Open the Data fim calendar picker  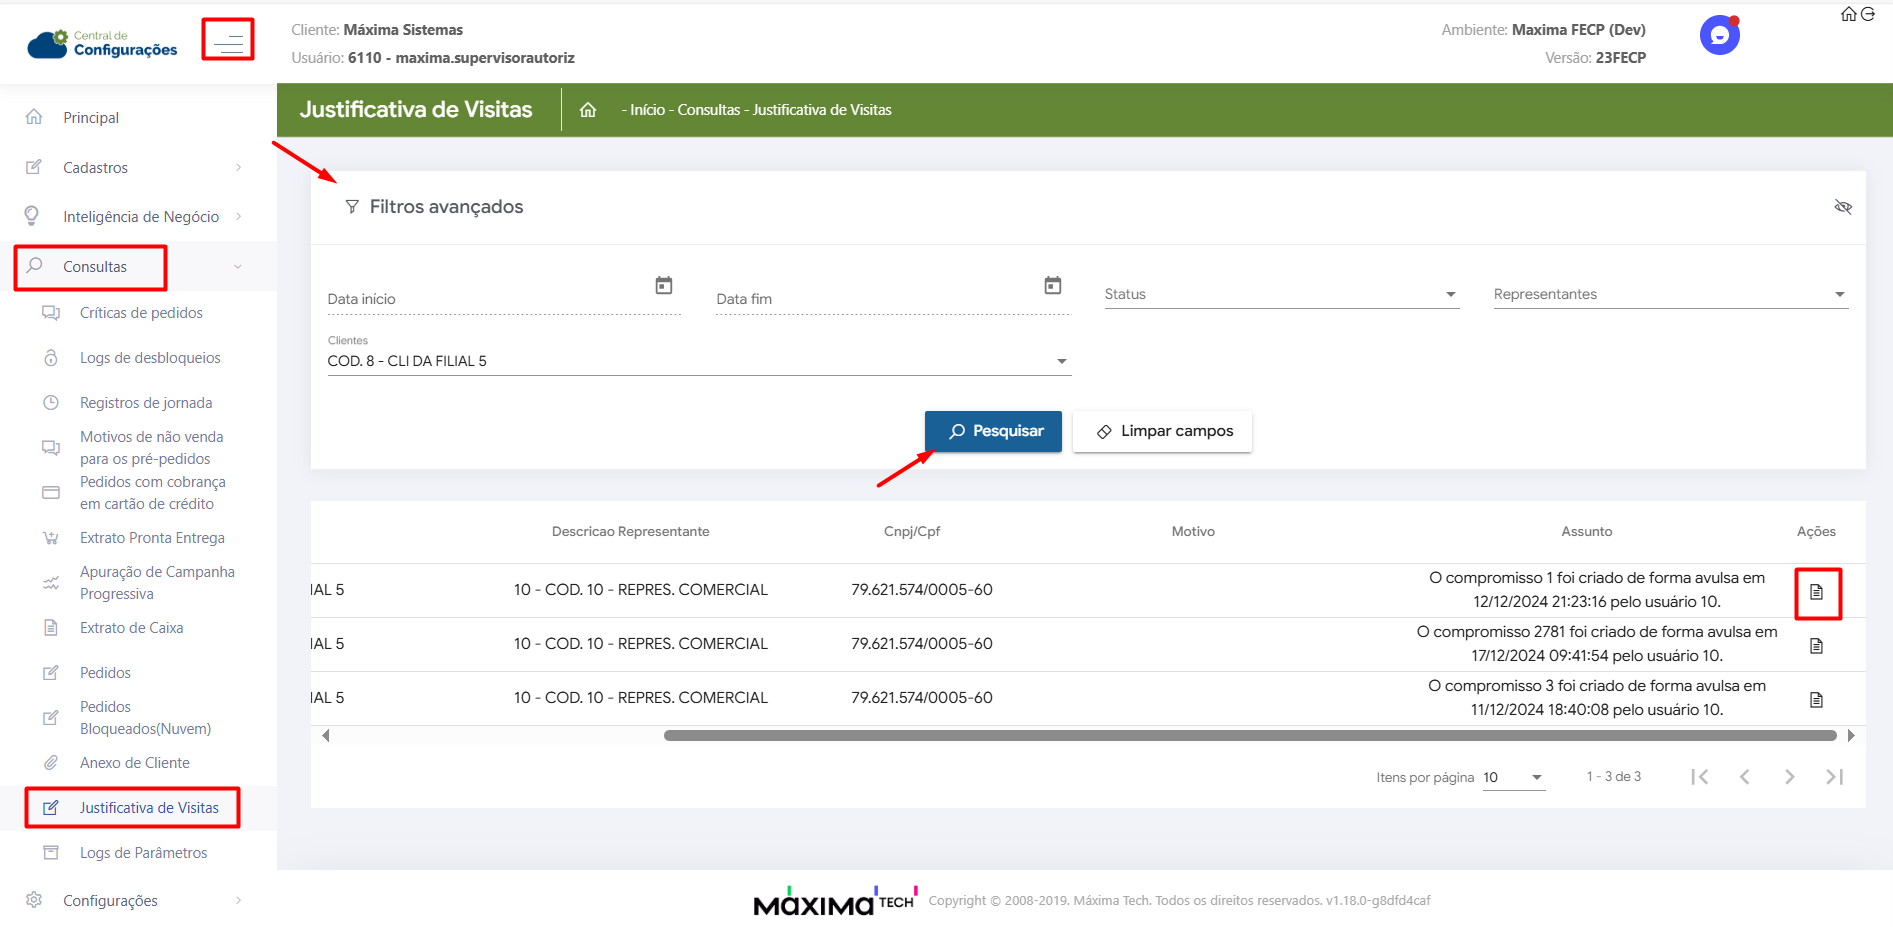(x=1052, y=286)
